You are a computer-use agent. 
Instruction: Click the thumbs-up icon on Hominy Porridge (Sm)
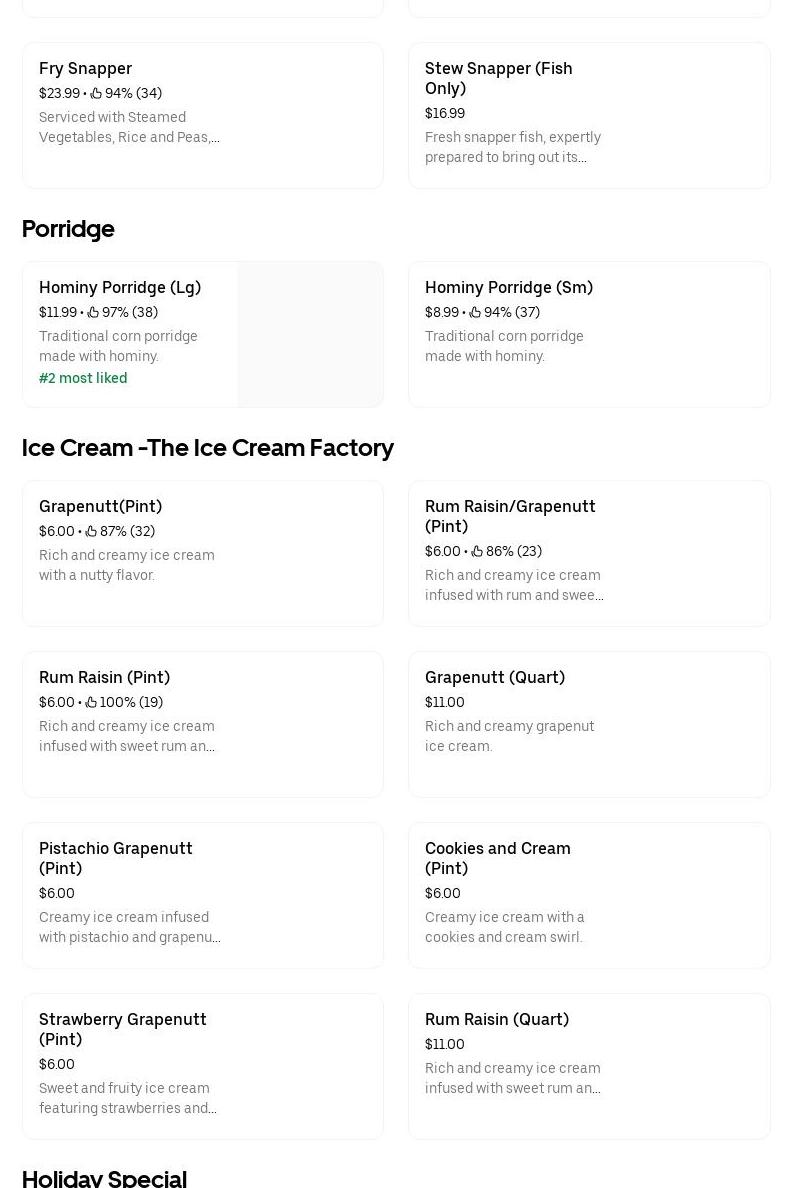475,312
